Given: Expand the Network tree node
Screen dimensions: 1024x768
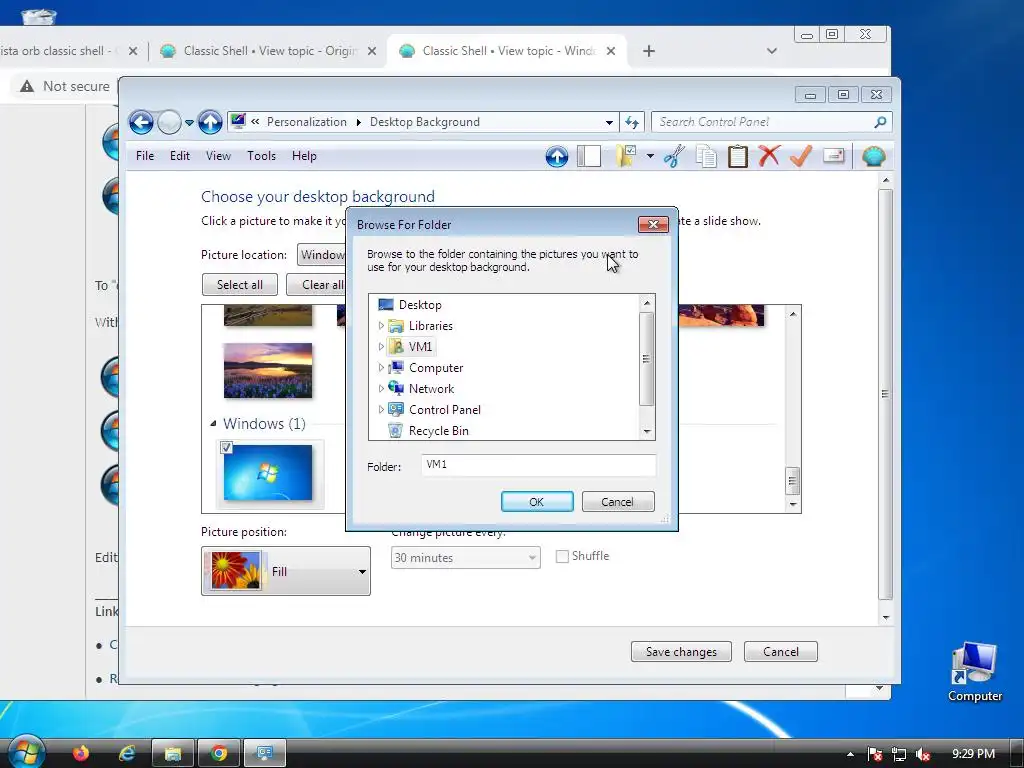Looking at the screenshot, I should pos(381,389).
